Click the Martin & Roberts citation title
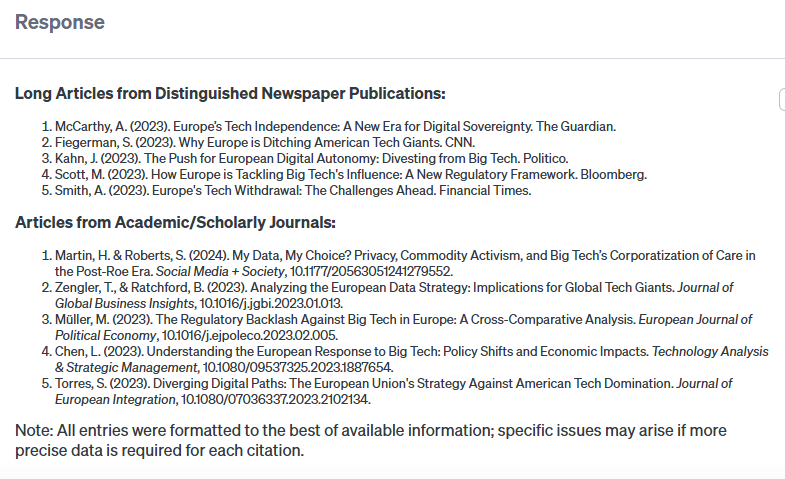 405,263
